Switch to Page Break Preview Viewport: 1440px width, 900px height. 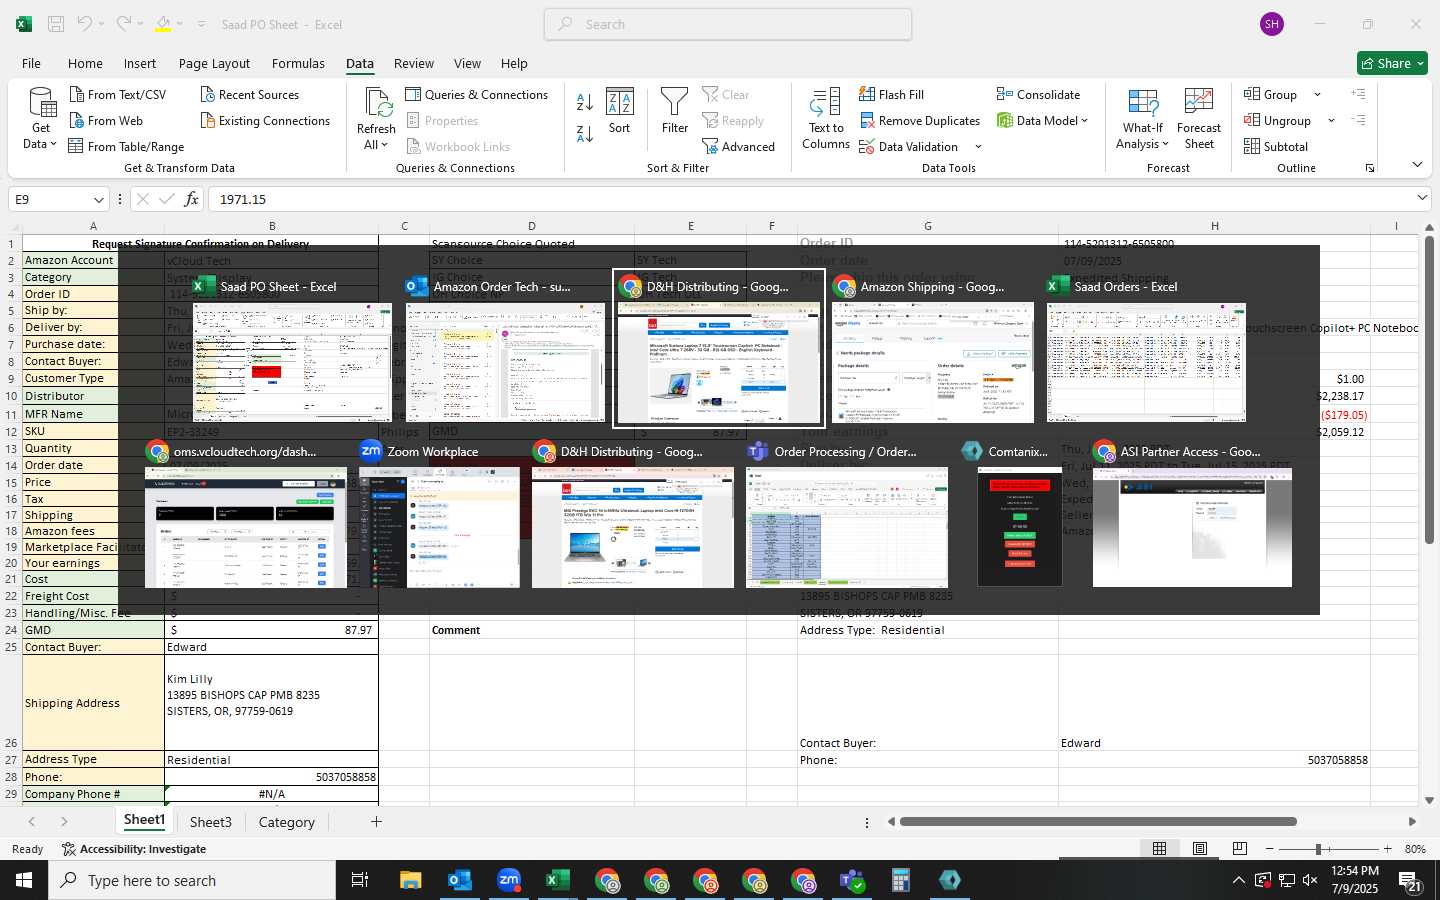1239,848
